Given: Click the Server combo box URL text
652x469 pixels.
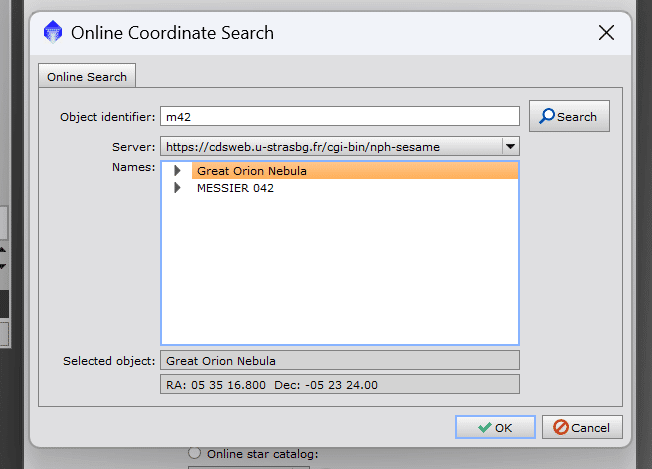Looking at the screenshot, I should tap(303, 147).
